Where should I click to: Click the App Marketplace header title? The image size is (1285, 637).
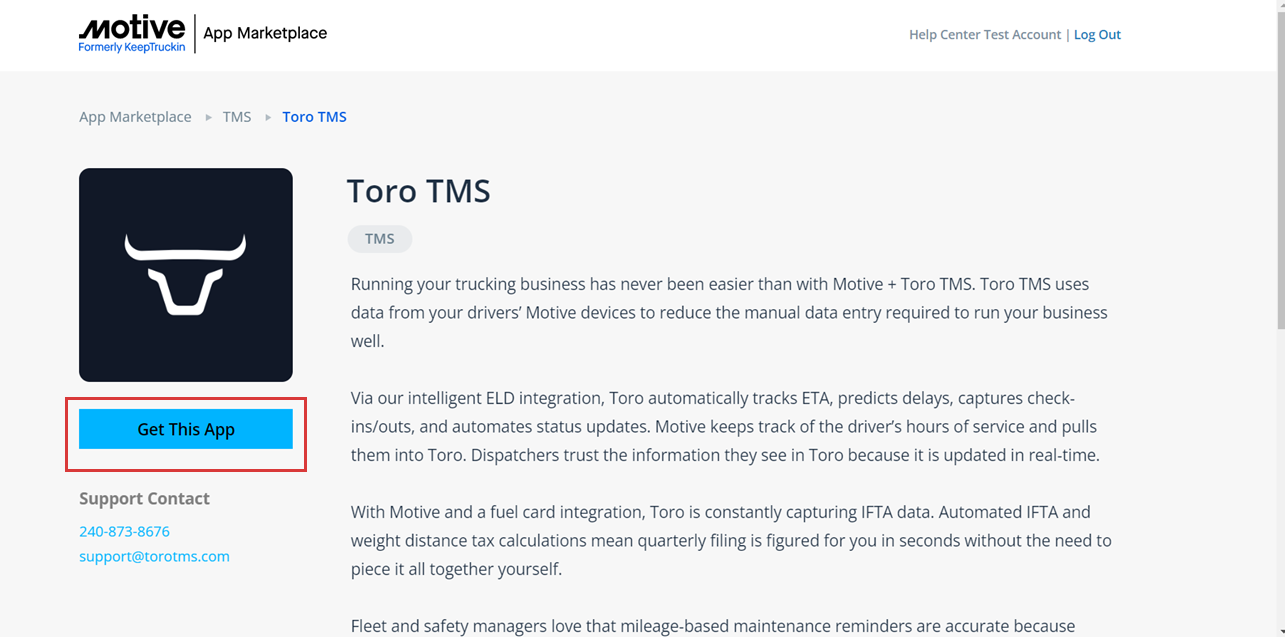click(x=265, y=33)
